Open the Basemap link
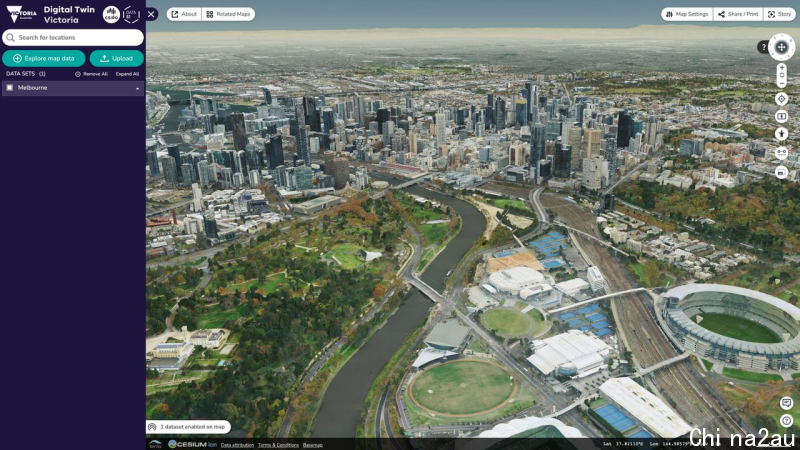The width and height of the screenshot is (800, 450). click(313, 445)
